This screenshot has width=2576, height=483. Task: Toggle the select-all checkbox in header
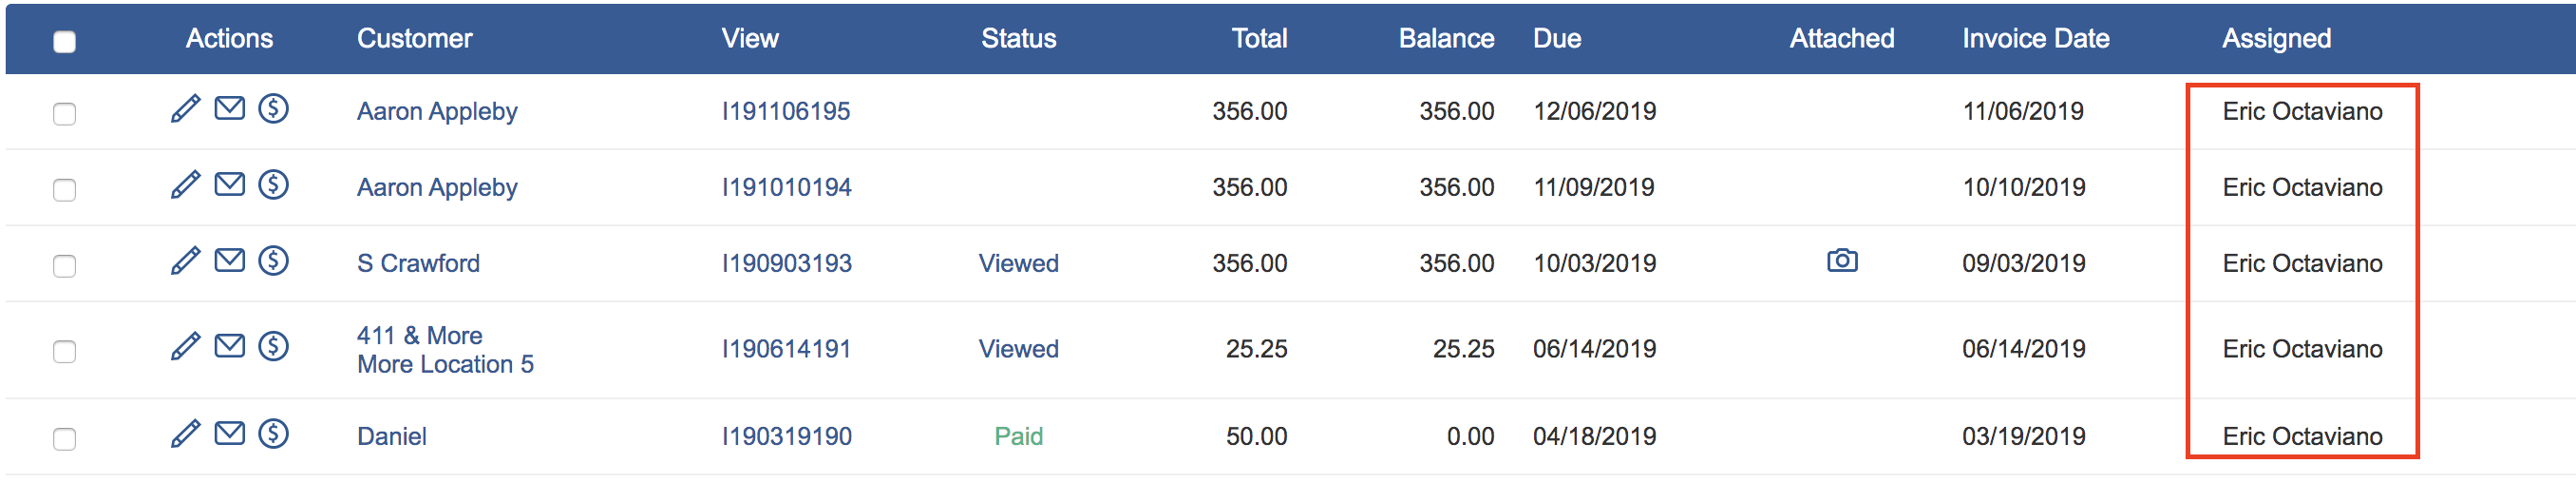(x=65, y=42)
